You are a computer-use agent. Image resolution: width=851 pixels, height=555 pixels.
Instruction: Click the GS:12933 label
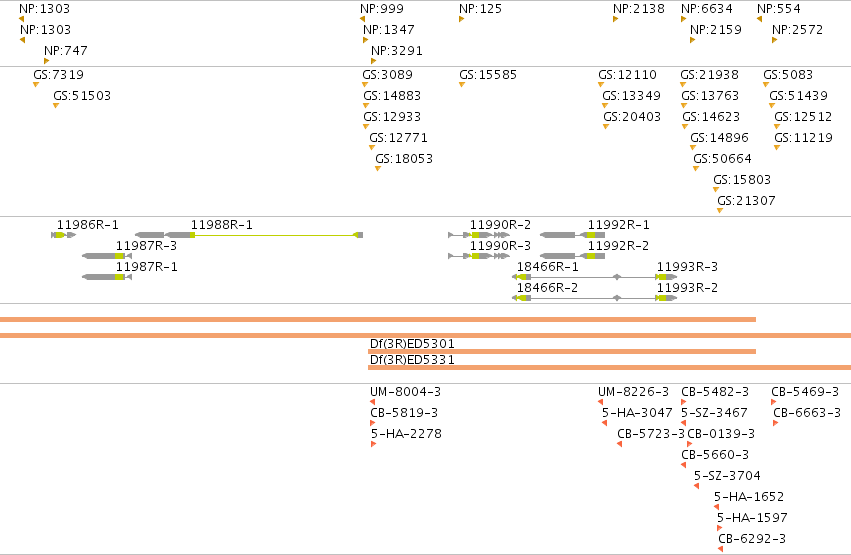(392, 117)
